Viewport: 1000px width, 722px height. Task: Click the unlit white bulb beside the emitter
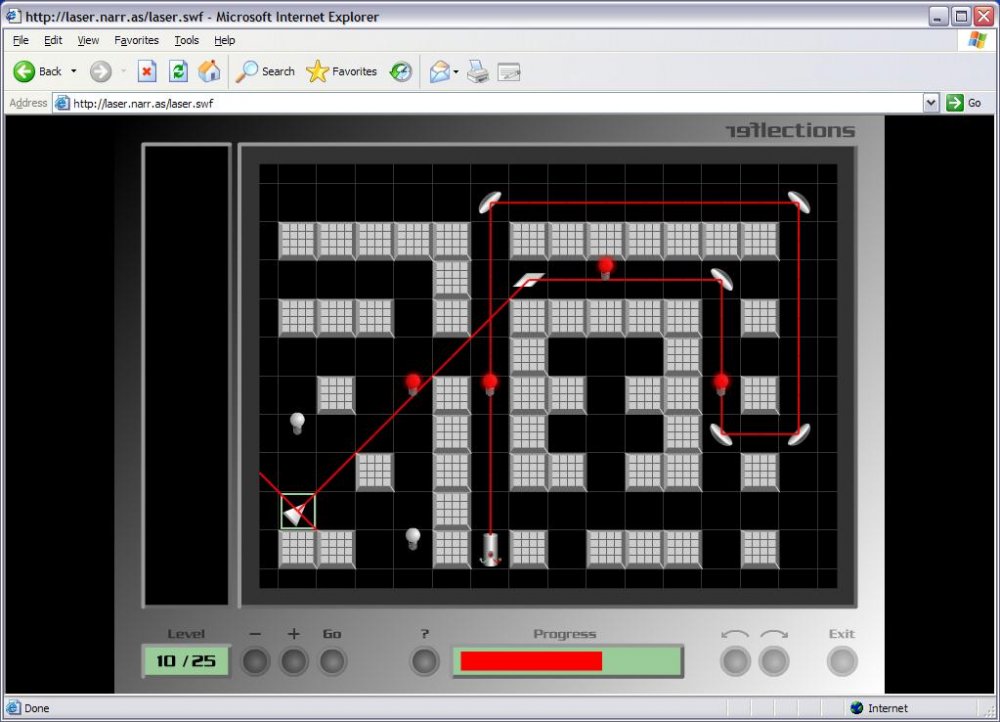pyautogui.click(x=413, y=538)
